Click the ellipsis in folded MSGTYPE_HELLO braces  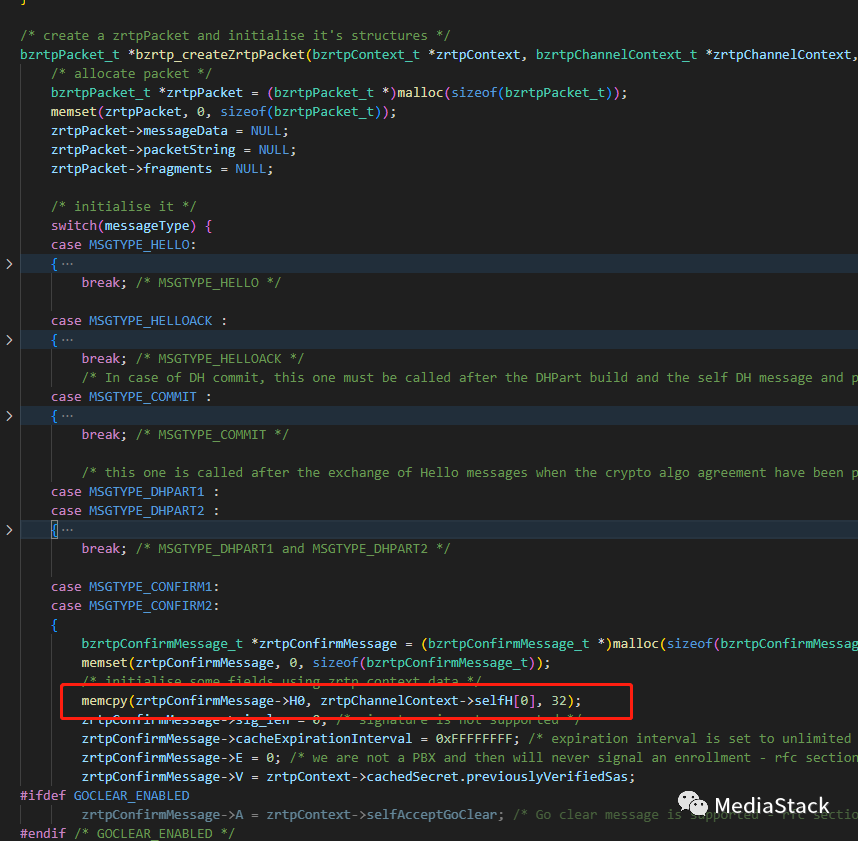pyautogui.click(x=67, y=264)
